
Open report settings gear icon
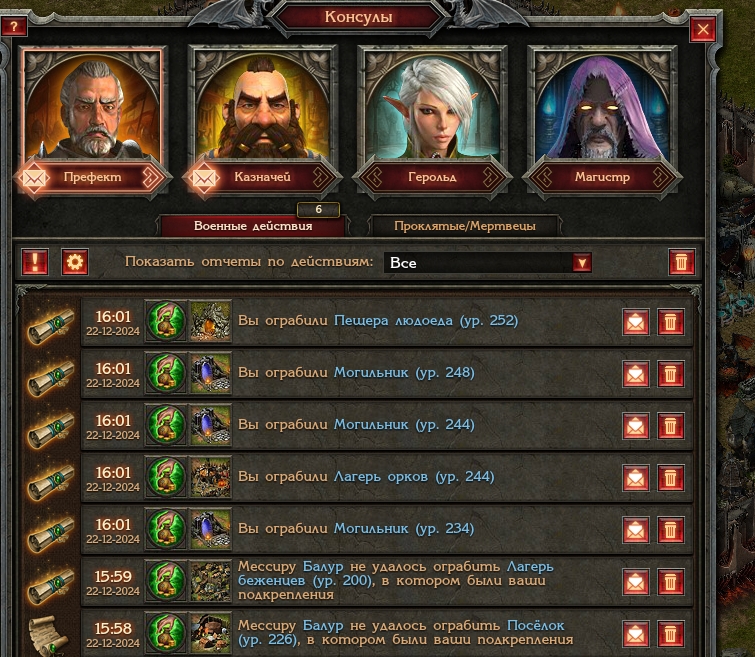[x=75, y=262]
